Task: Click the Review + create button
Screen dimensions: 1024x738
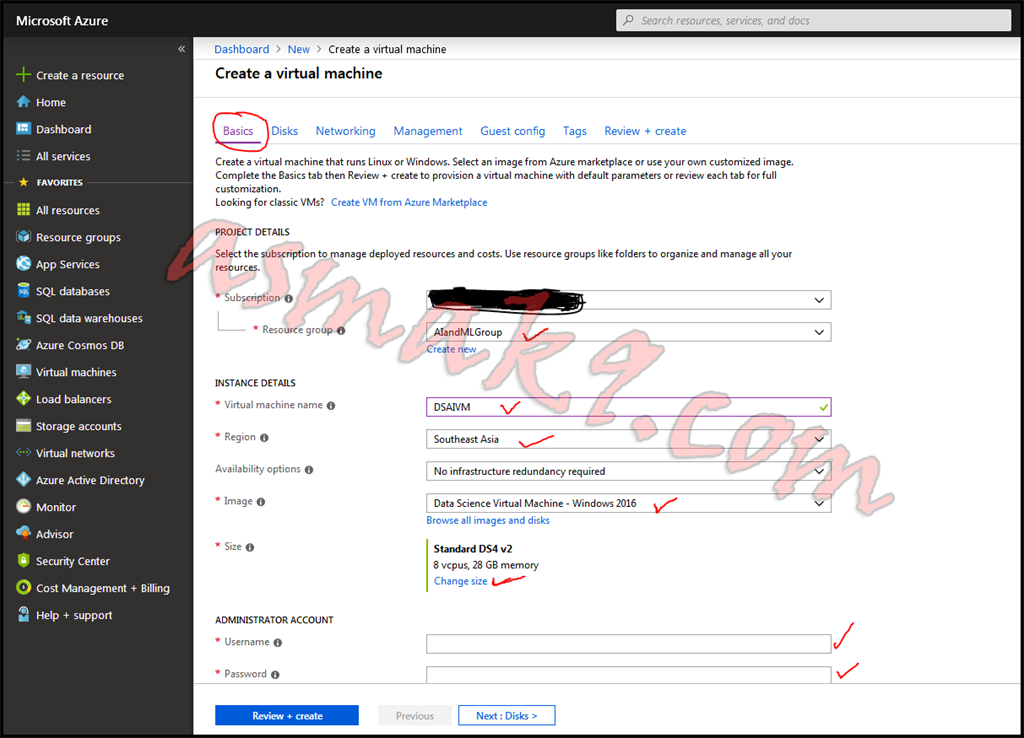Action: click(286, 714)
